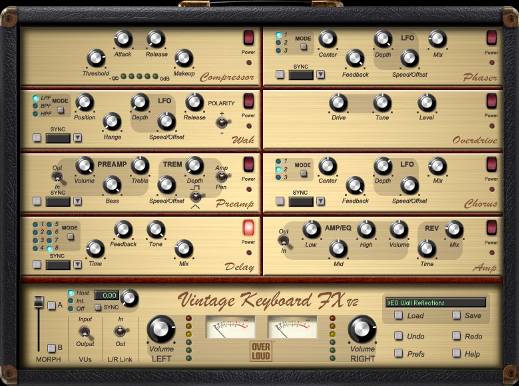Click the Compressor Attack knob

(x=123, y=39)
